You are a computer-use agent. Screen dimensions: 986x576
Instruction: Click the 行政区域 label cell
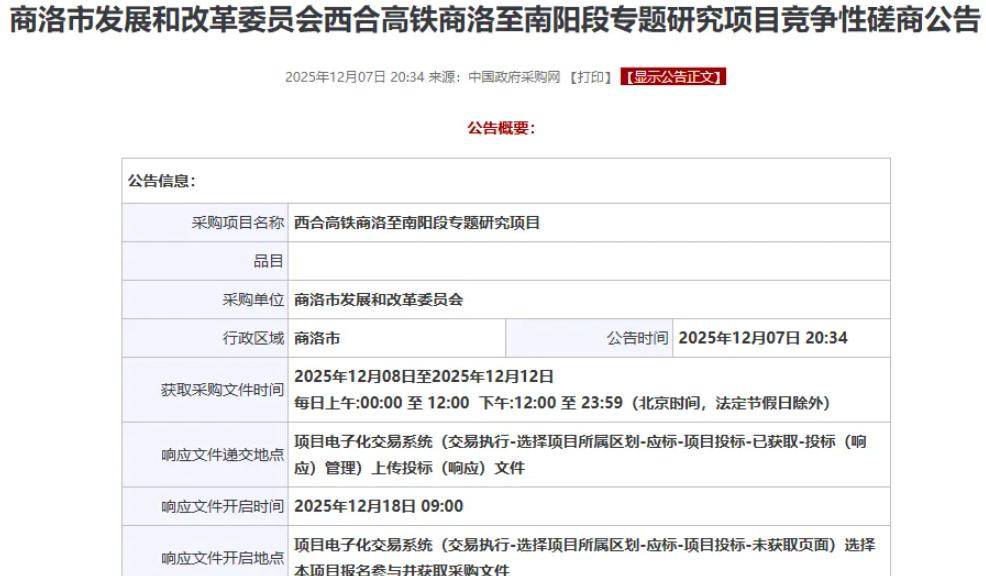click(253, 338)
